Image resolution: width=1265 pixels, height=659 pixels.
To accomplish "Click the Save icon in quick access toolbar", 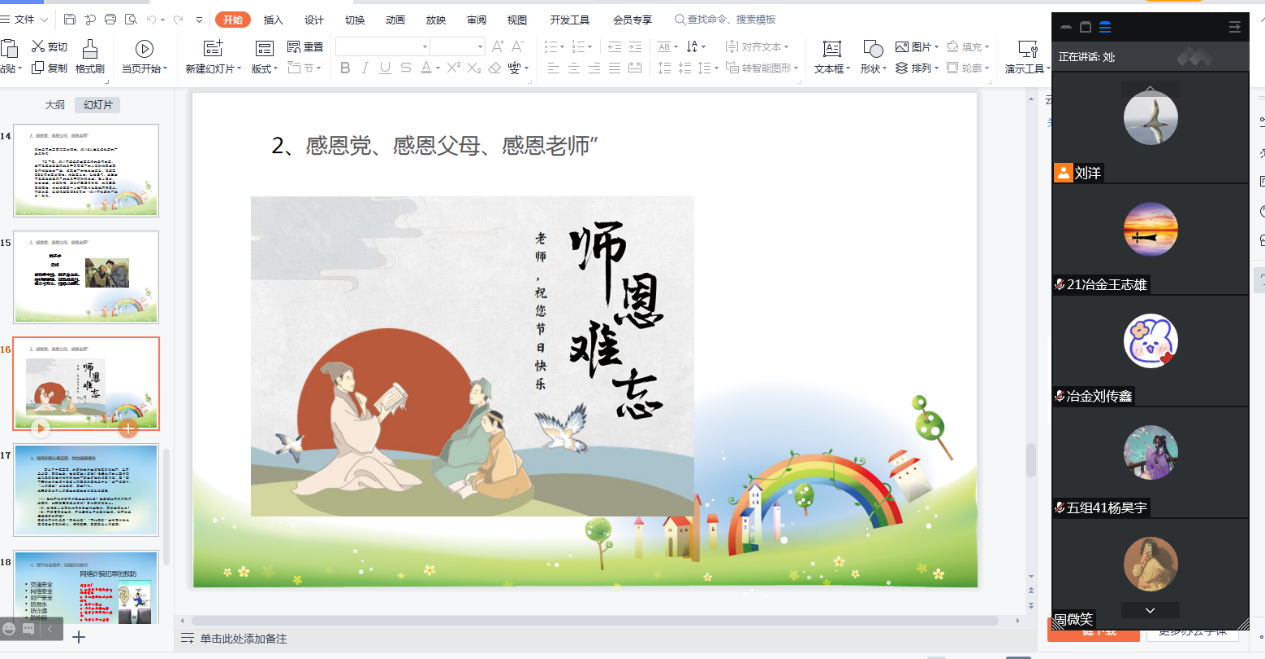I will [x=69, y=20].
